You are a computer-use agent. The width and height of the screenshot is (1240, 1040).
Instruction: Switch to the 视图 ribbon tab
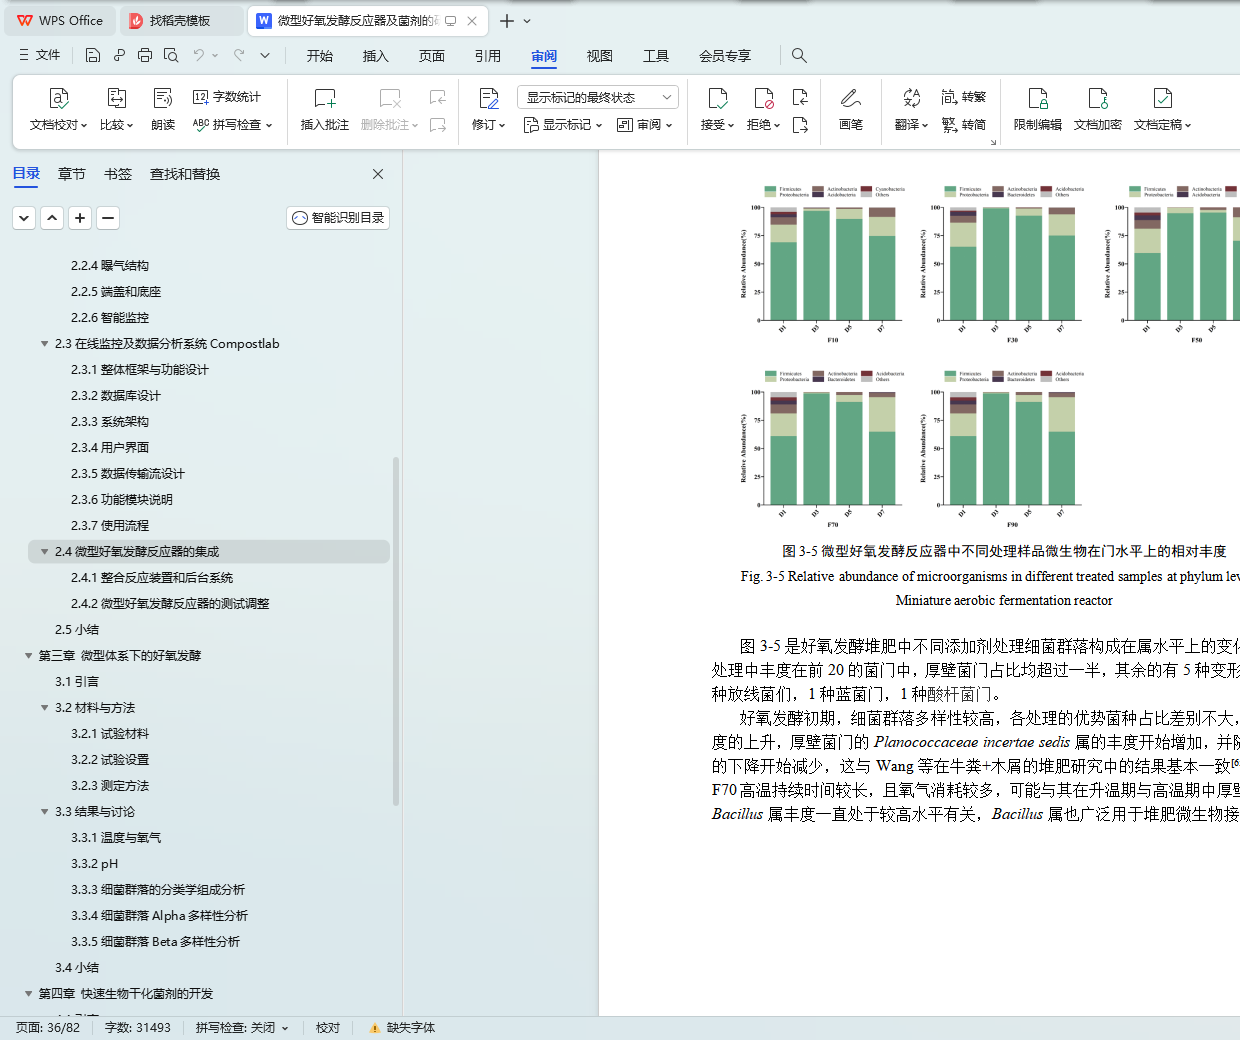click(x=600, y=56)
